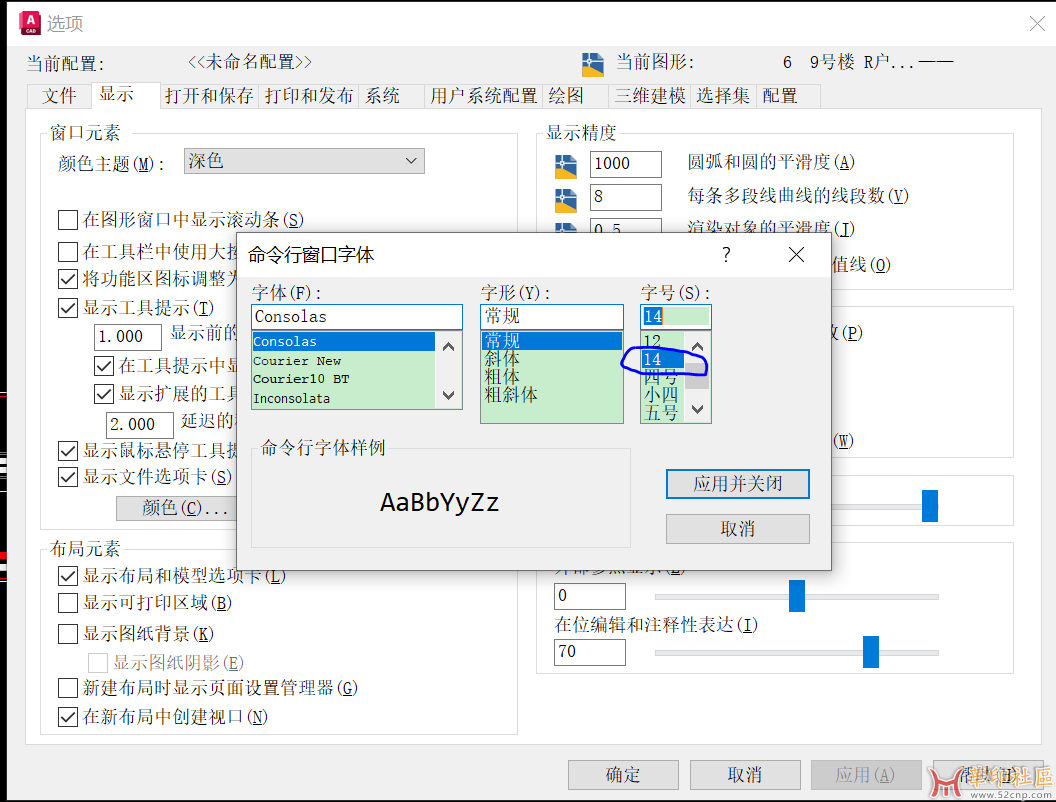Click drawing icon next to 每条多段线曲线的线段数
The height and width of the screenshot is (802, 1056).
pos(566,200)
